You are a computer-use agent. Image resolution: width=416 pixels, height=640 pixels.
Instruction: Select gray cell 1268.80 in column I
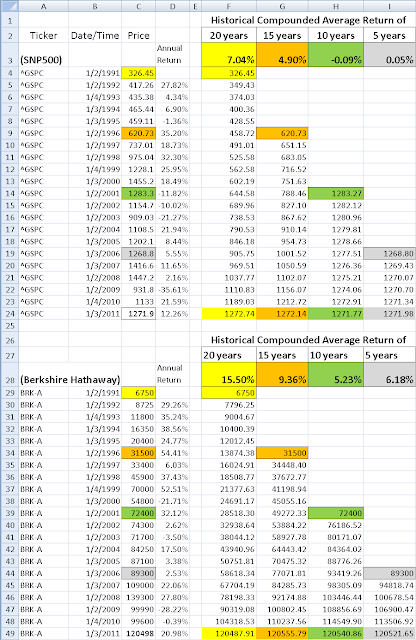coord(389,253)
